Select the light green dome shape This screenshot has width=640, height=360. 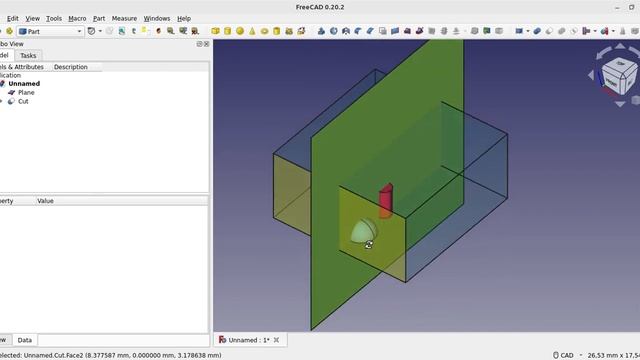tap(364, 231)
